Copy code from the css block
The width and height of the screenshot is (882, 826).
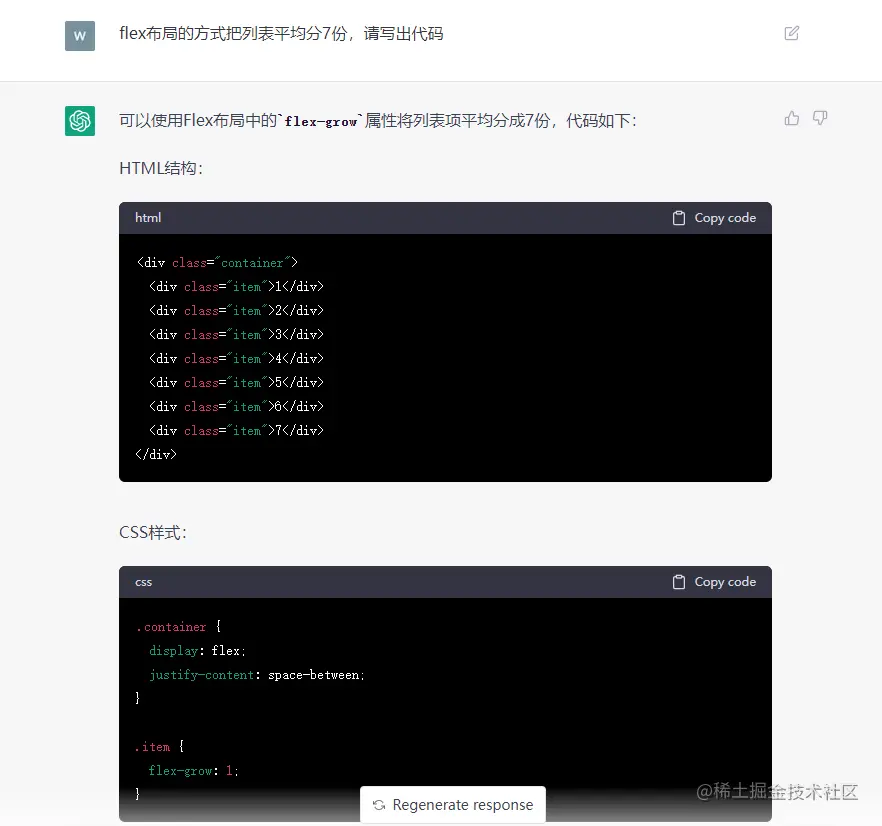(x=714, y=582)
